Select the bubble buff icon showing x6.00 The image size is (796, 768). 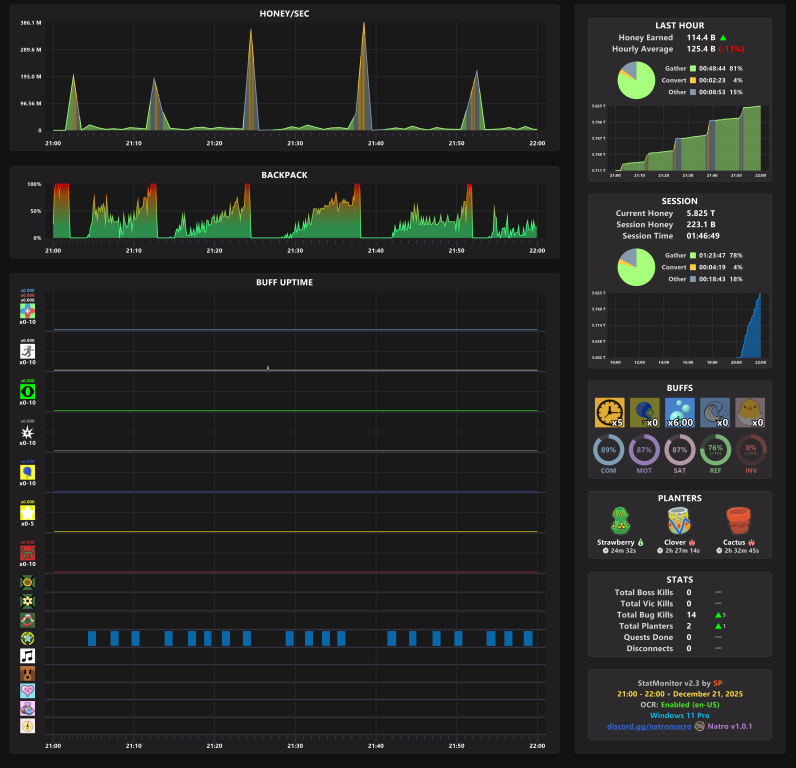(680, 412)
